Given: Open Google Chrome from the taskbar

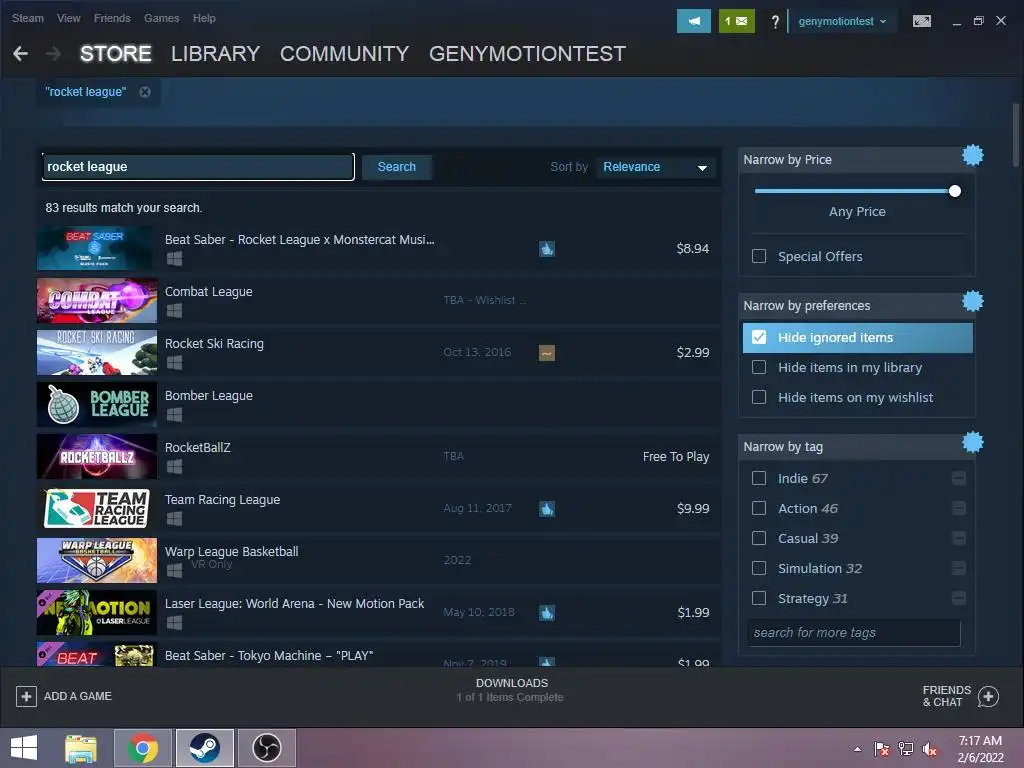Looking at the screenshot, I should tap(143, 748).
